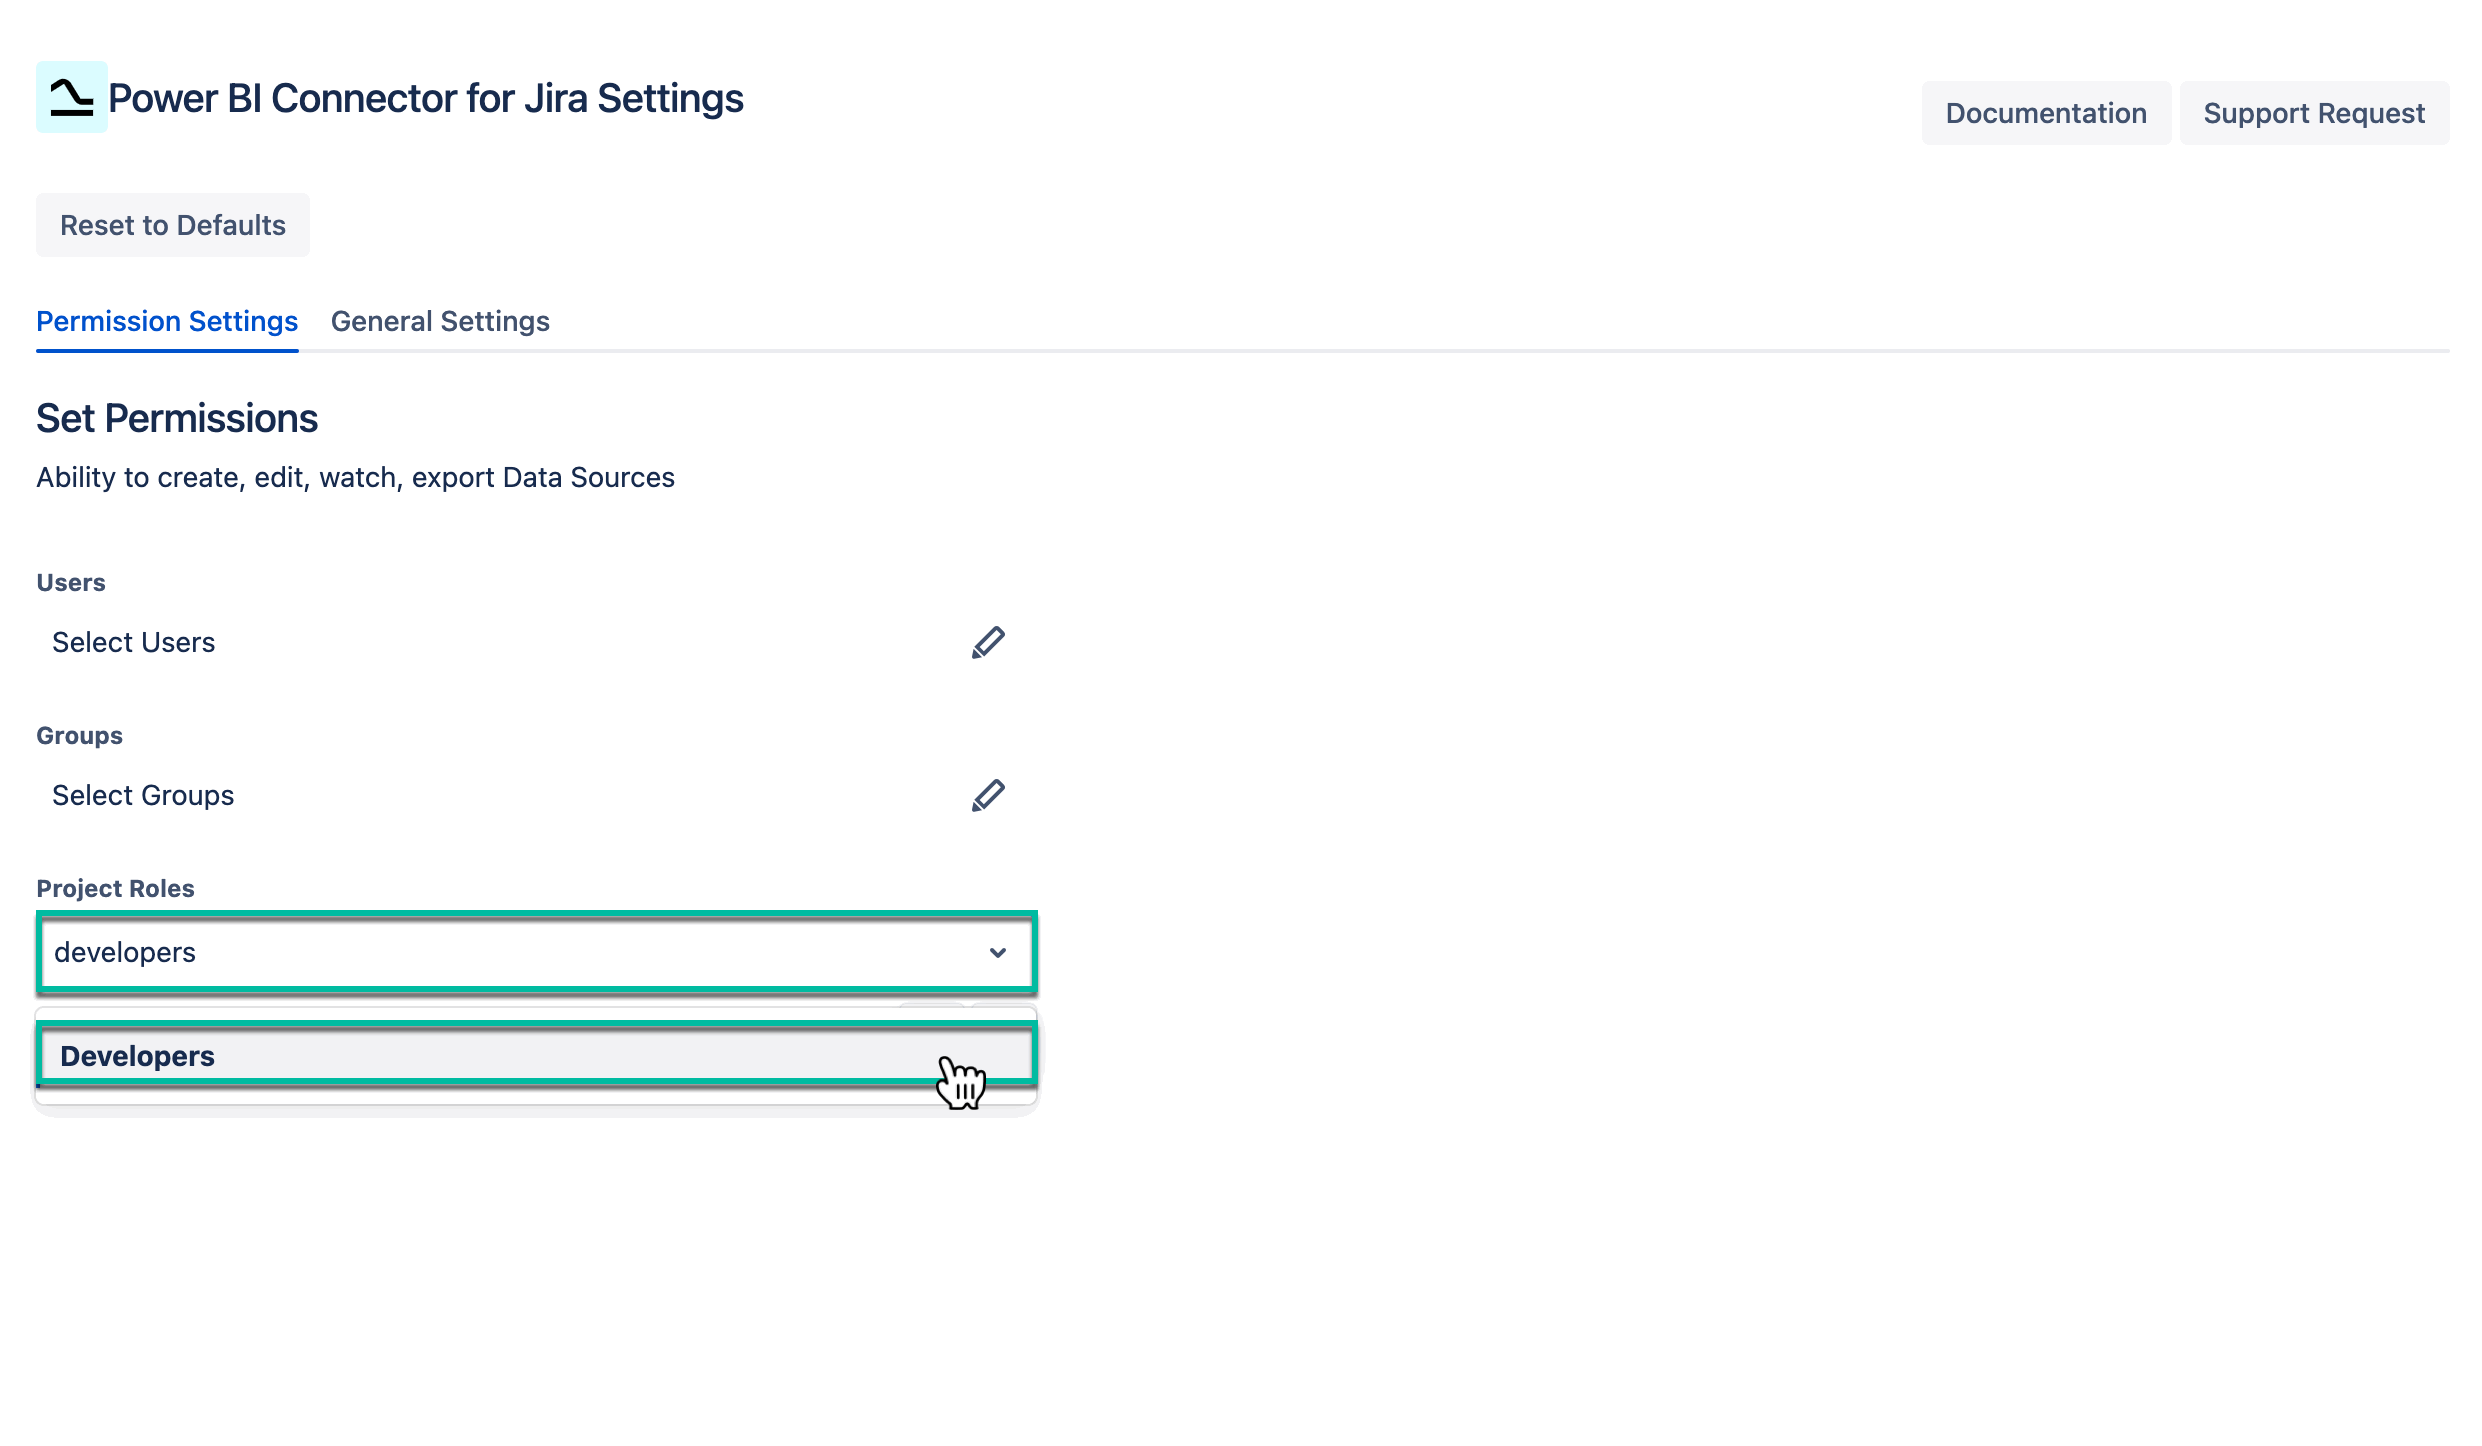Open Documentation for the connector
Screen dimensions: 2482x1446
tap(2046, 113)
